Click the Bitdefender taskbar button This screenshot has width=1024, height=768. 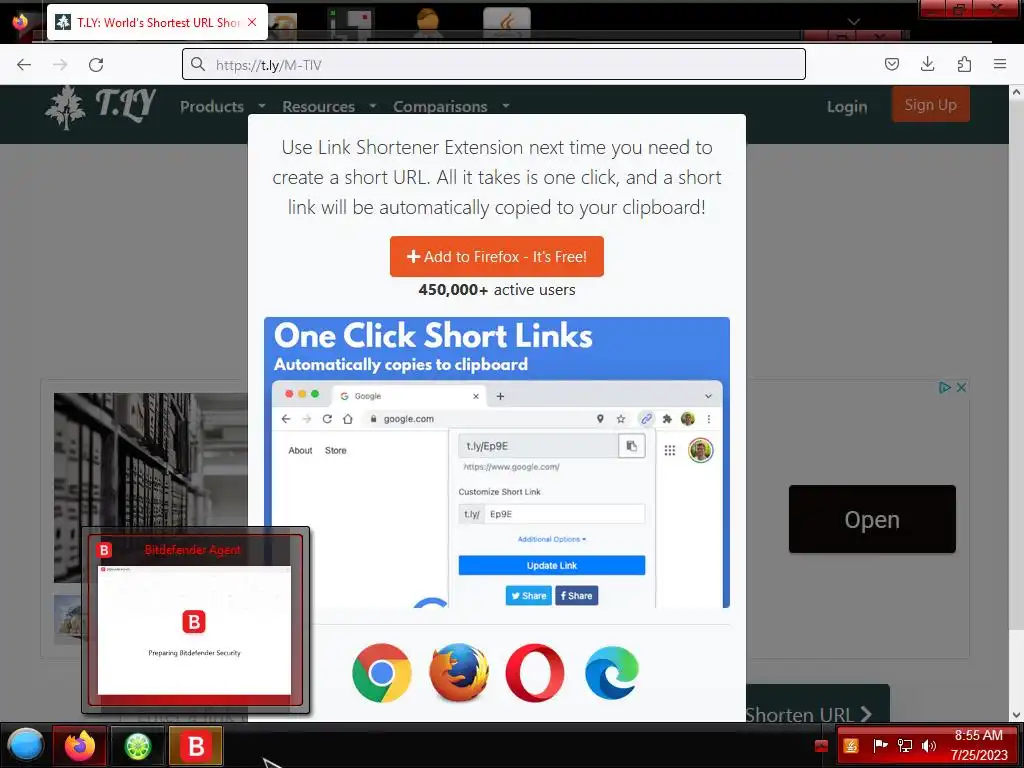coord(196,746)
